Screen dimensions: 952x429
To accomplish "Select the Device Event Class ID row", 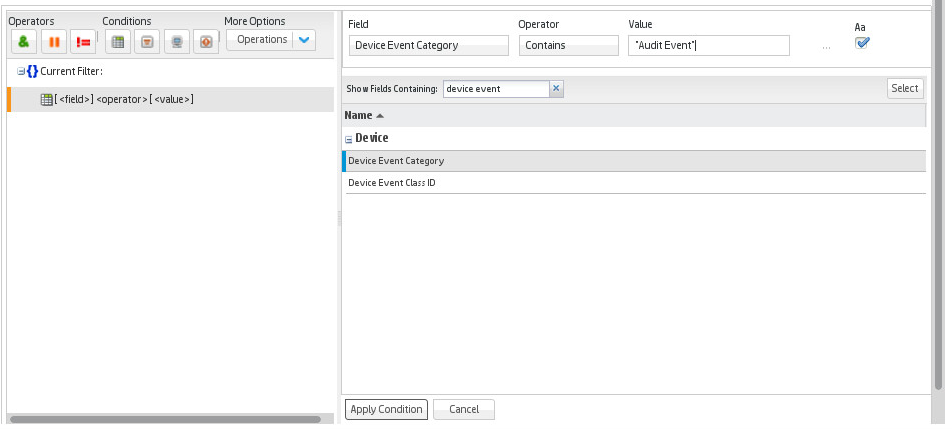I will click(634, 183).
